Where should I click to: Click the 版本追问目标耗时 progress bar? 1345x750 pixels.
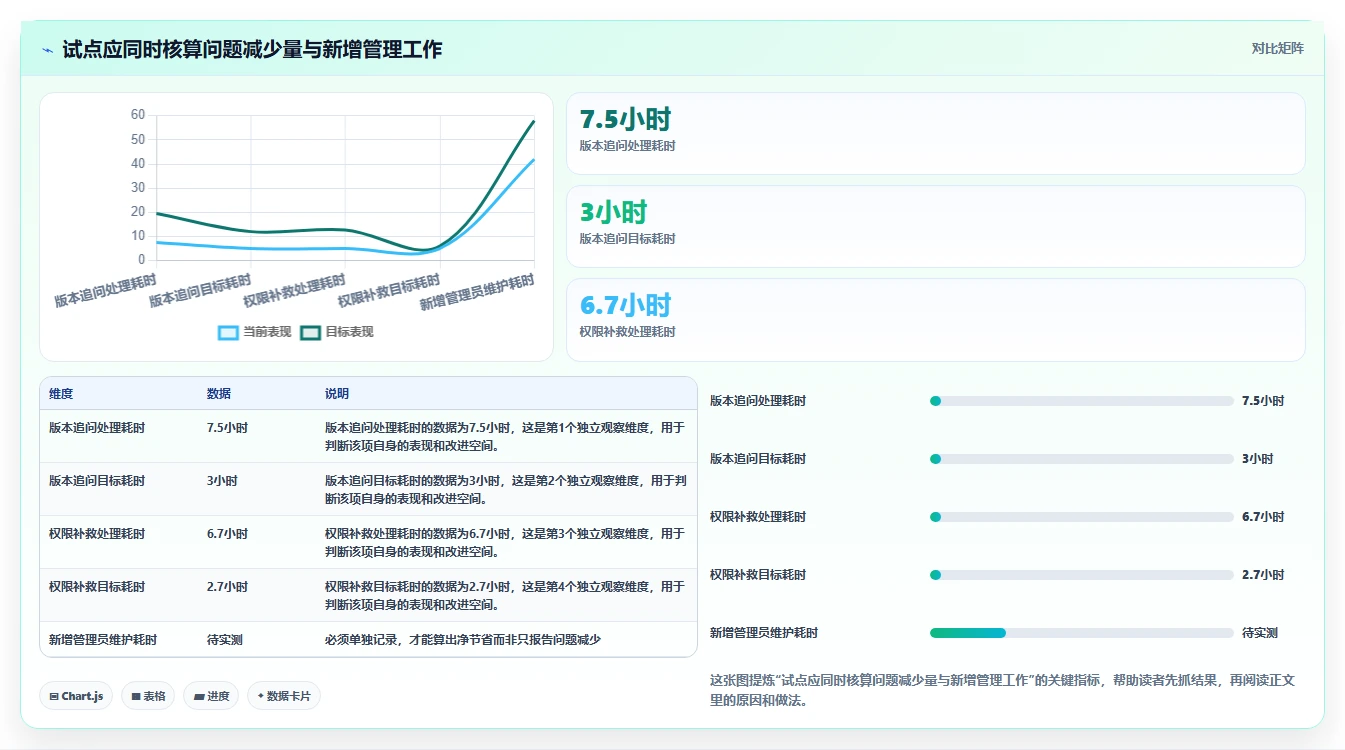coord(1082,459)
